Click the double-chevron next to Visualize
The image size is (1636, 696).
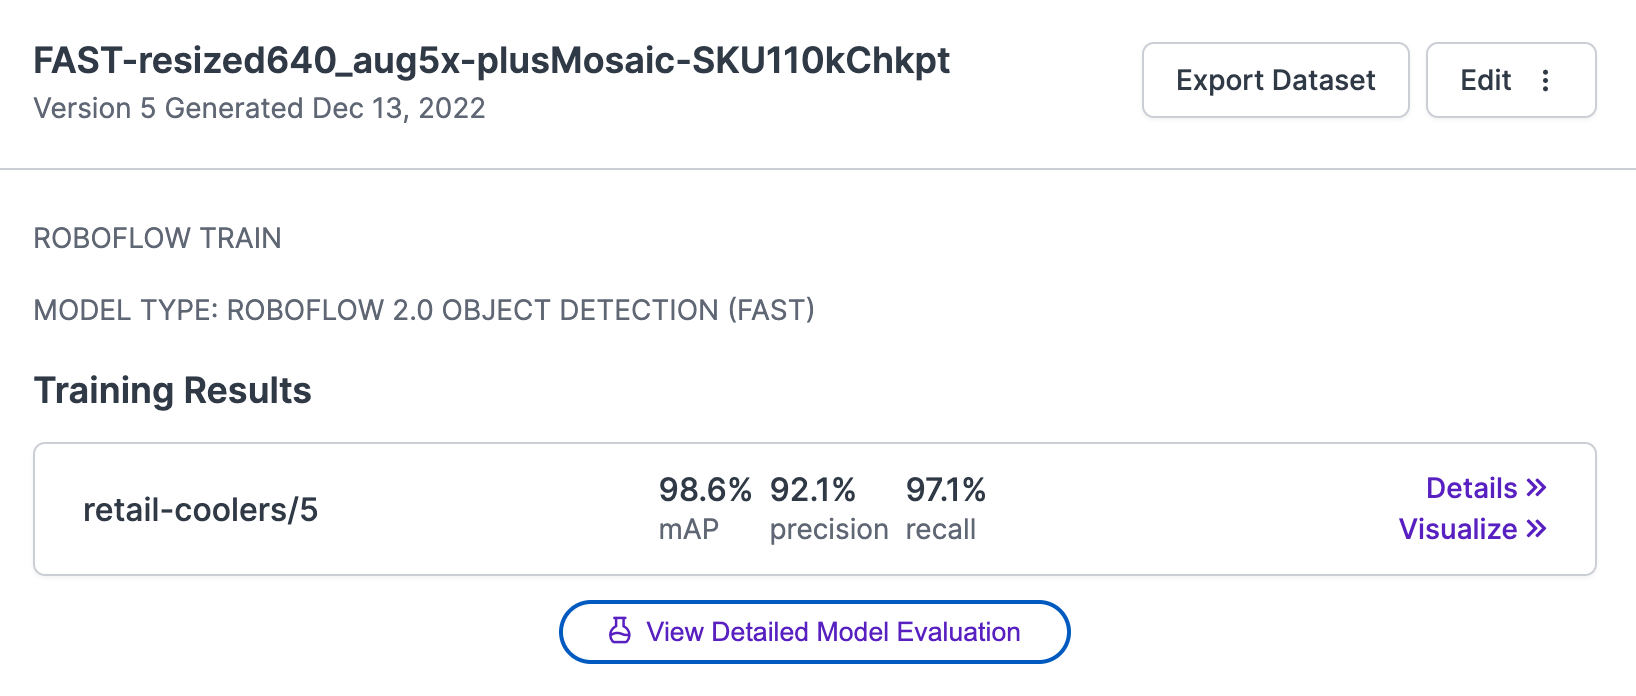pos(1536,529)
